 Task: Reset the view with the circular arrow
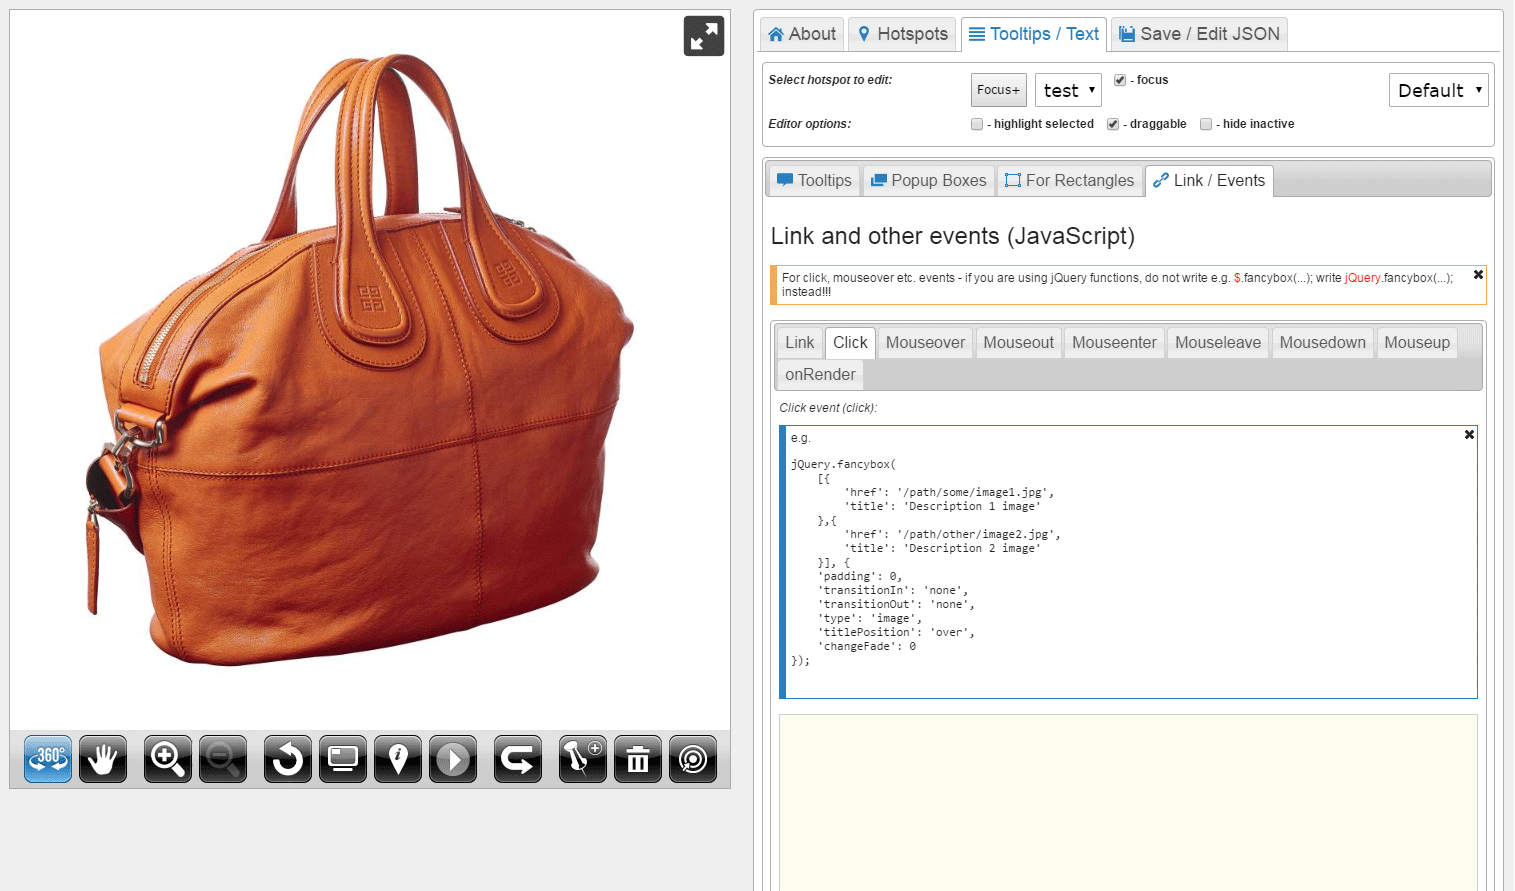(288, 759)
